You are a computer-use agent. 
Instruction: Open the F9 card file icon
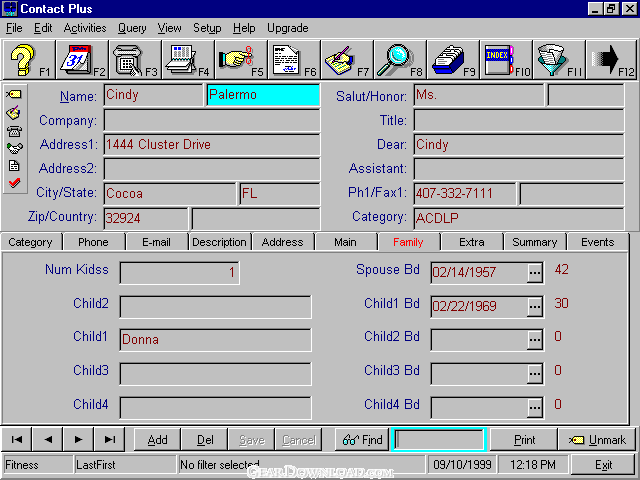pyautogui.click(x=453, y=60)
